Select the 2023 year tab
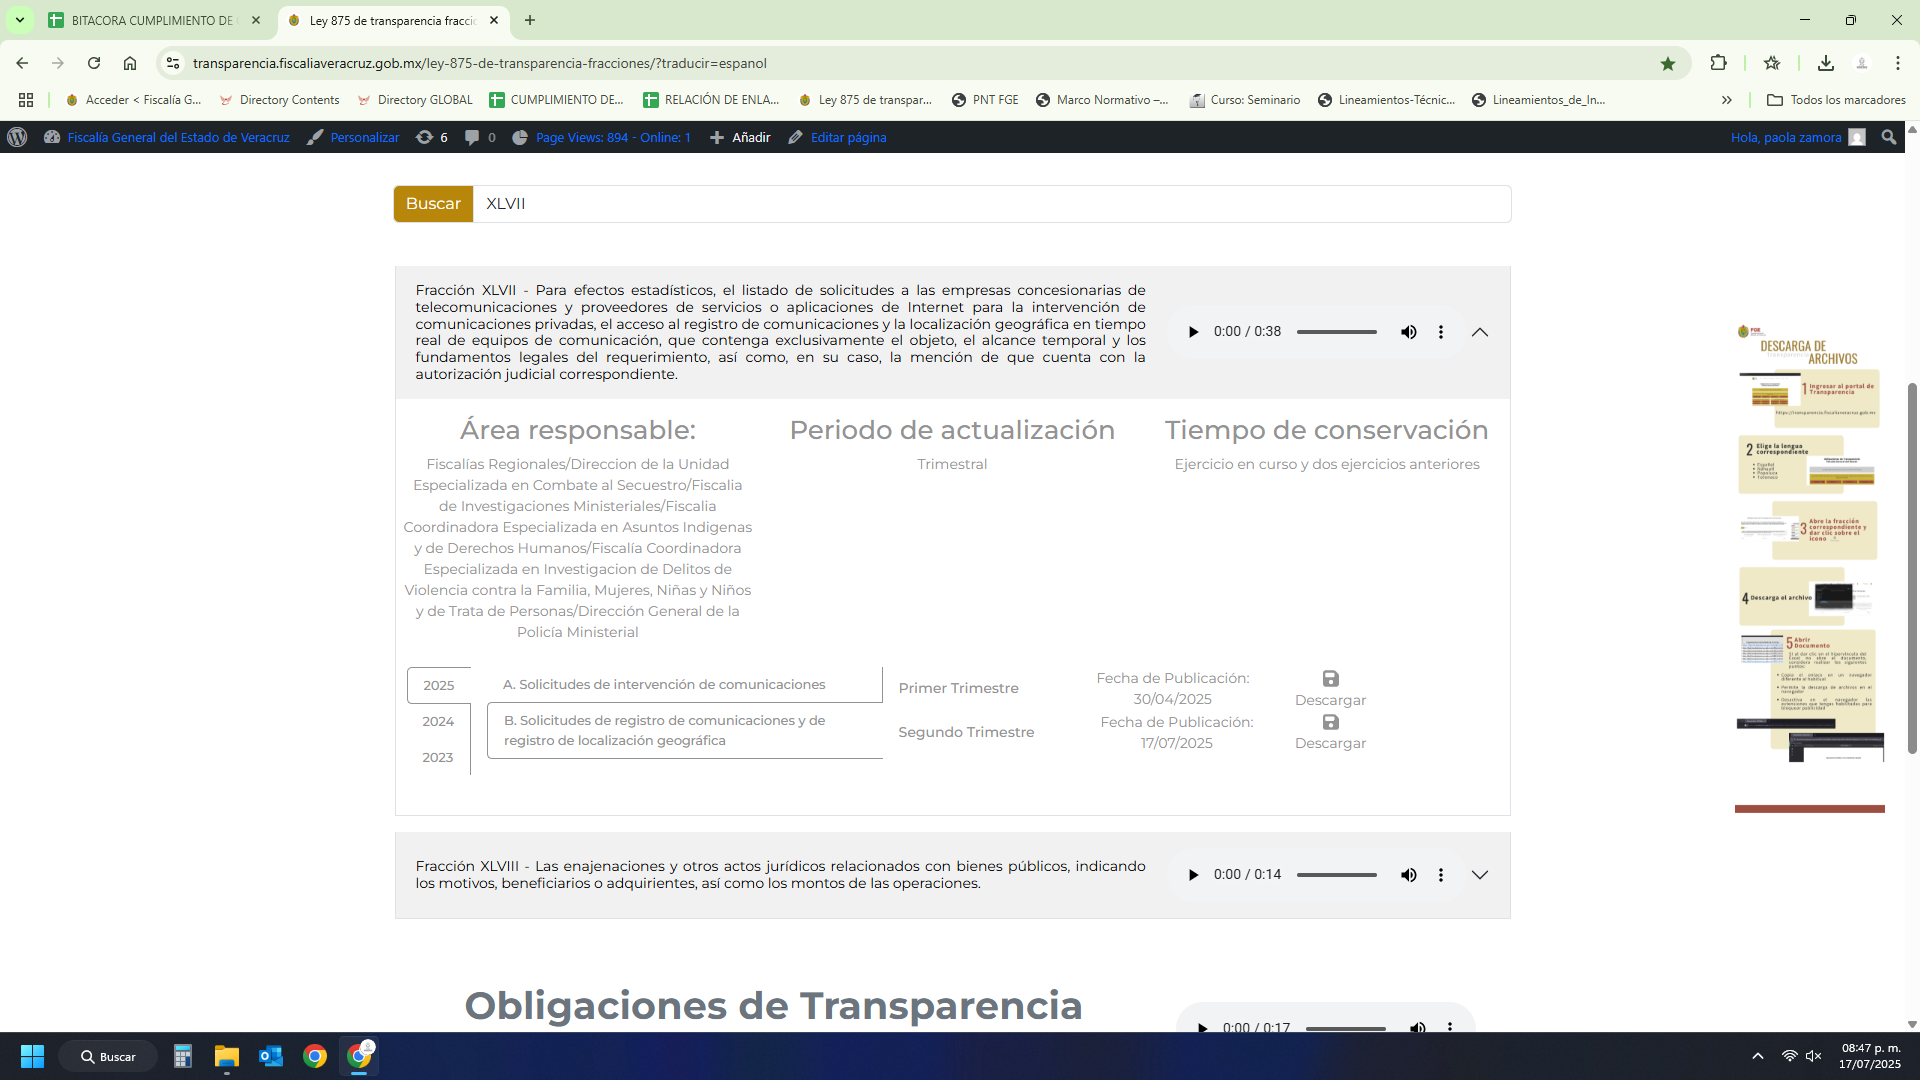1920x1080 pixels. 438,757
